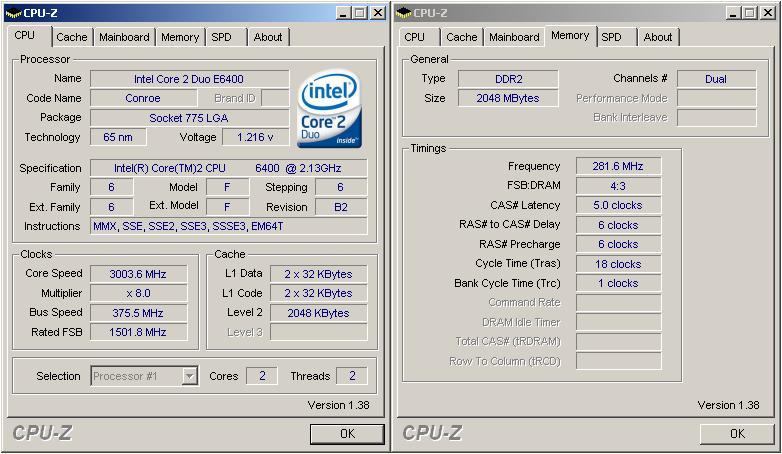Open About tab in right window
Viewport: 782px width, 454px height.
658,37
